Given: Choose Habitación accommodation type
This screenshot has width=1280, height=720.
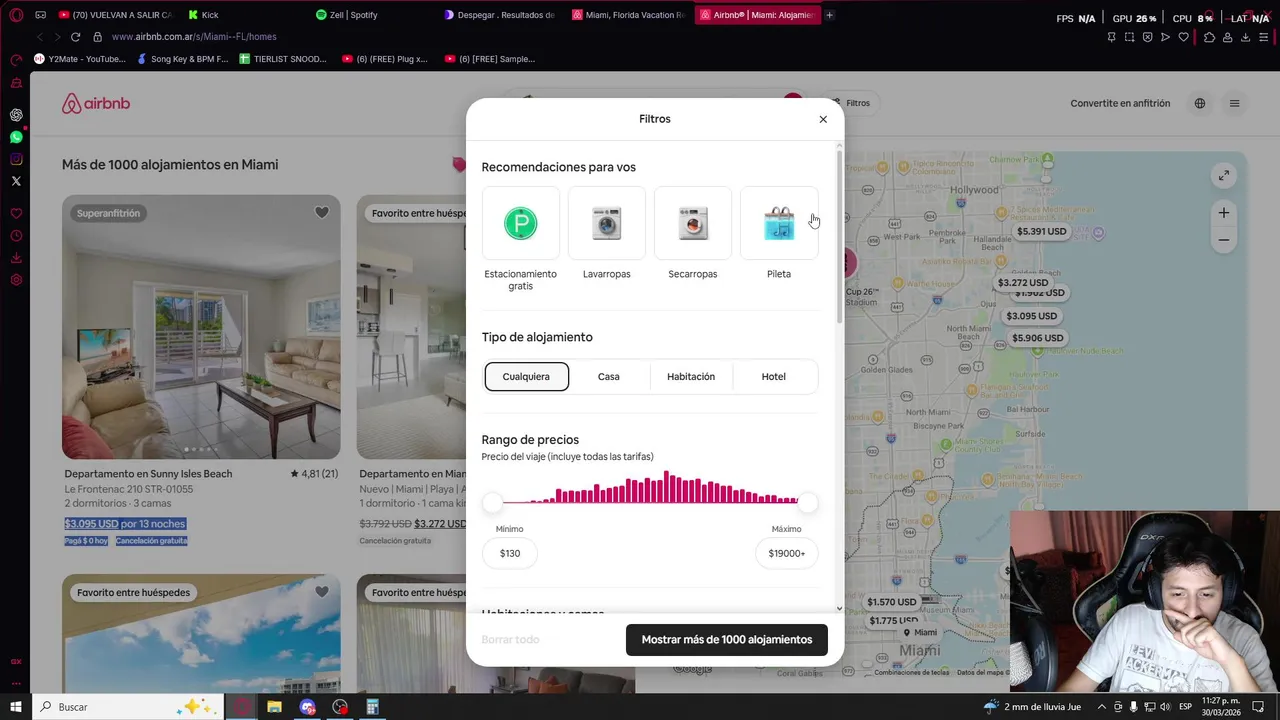Looking at the screenshot, I should coord(691,376).
